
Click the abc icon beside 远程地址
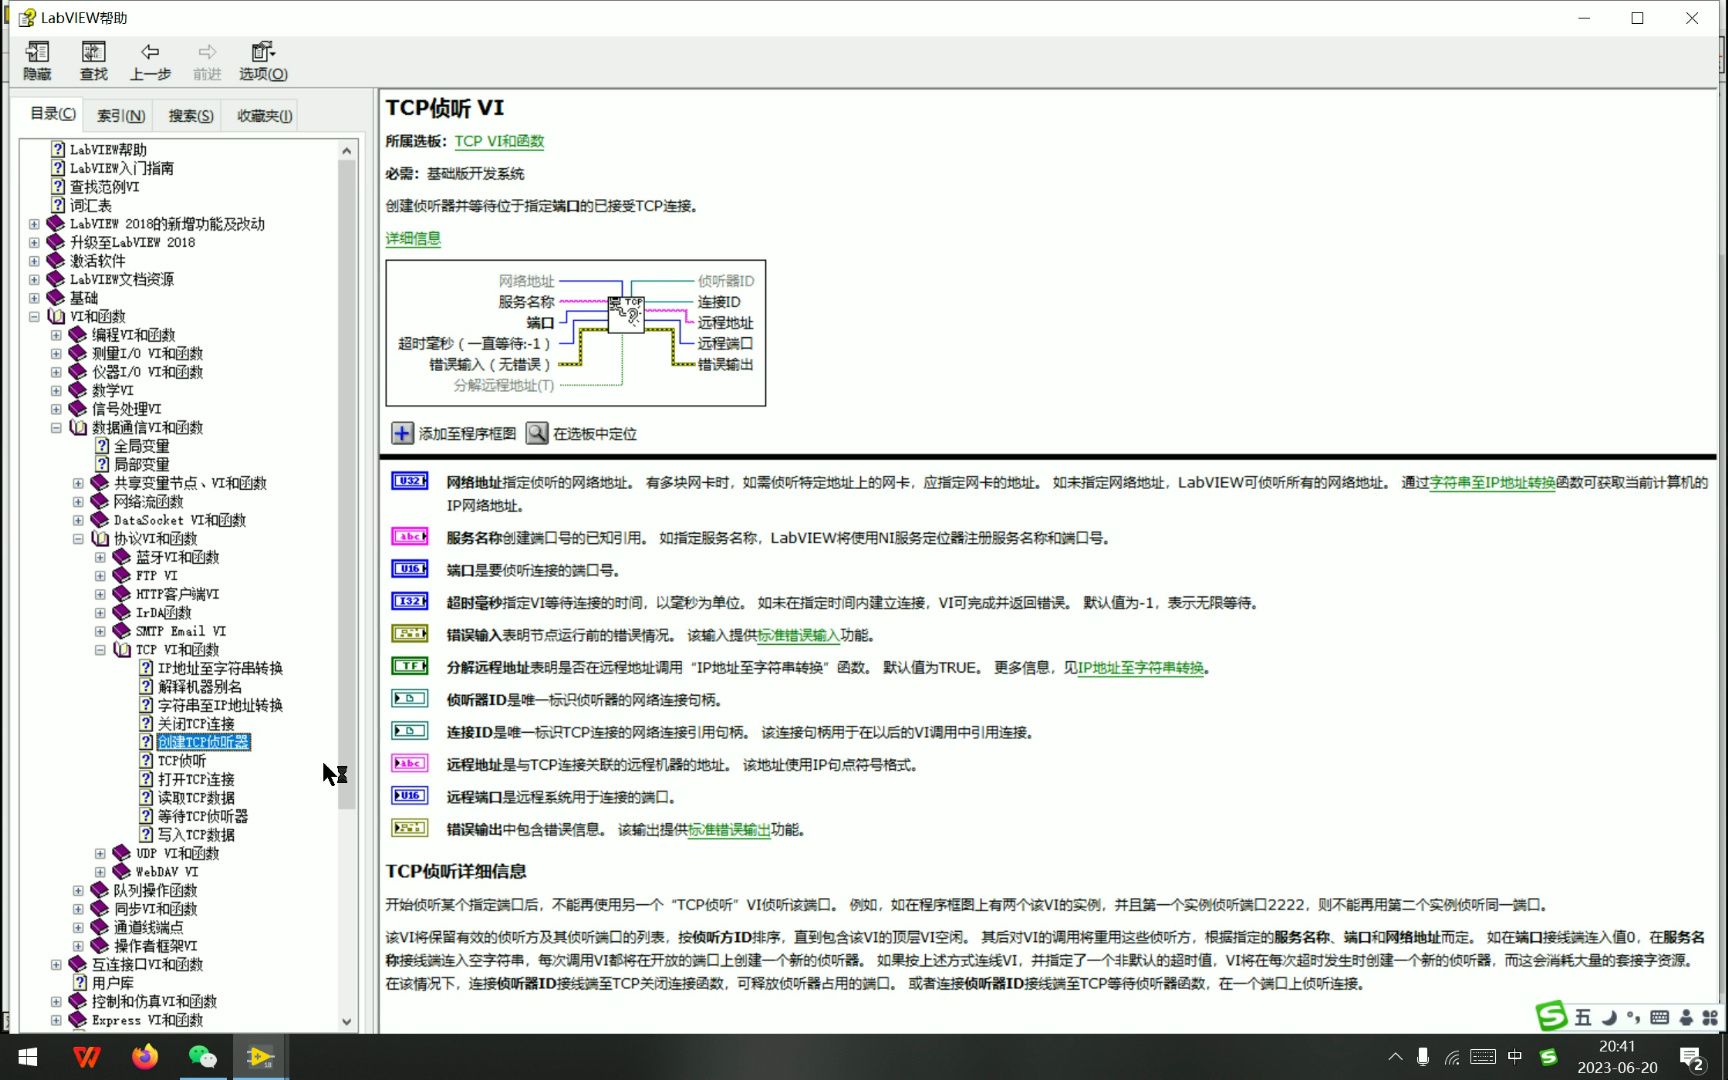pos(409,764)
